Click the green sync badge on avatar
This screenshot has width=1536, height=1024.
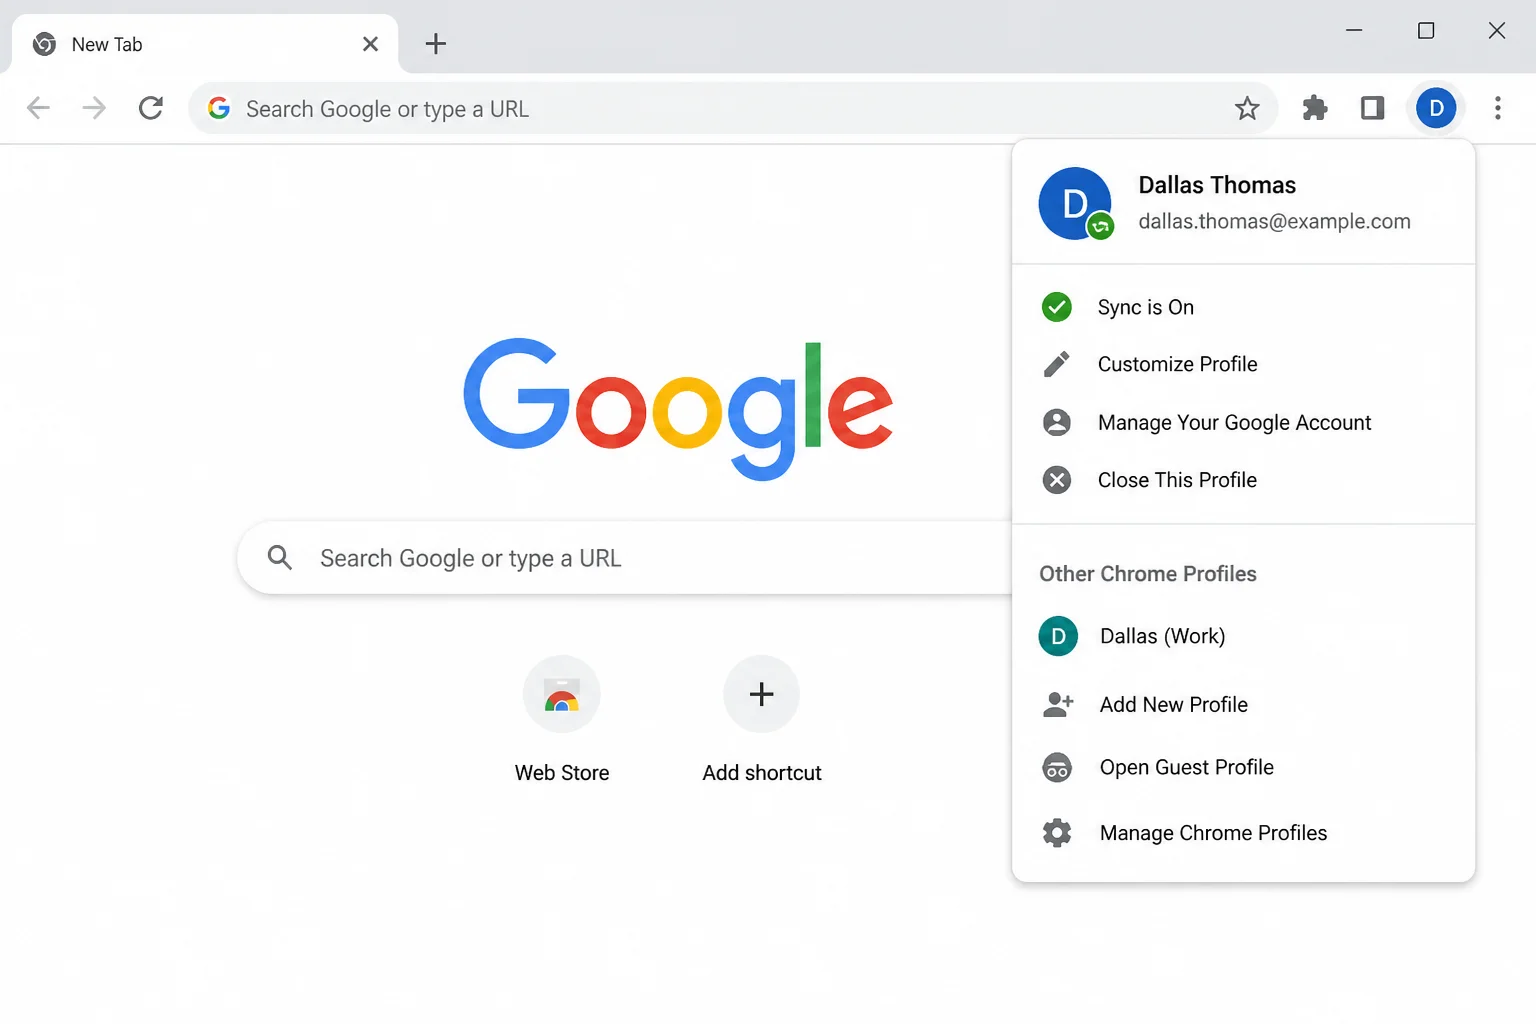coord(1100,227)
